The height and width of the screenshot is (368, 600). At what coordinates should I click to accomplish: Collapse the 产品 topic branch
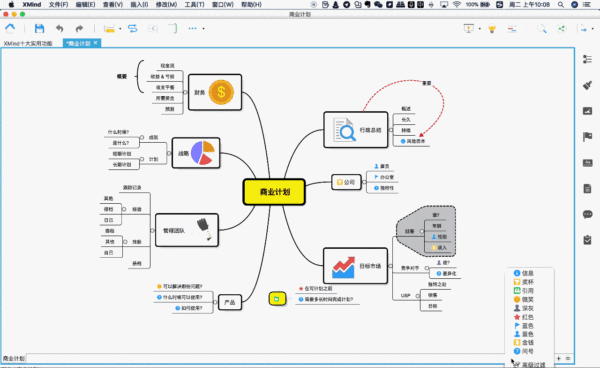coord(215,302)
